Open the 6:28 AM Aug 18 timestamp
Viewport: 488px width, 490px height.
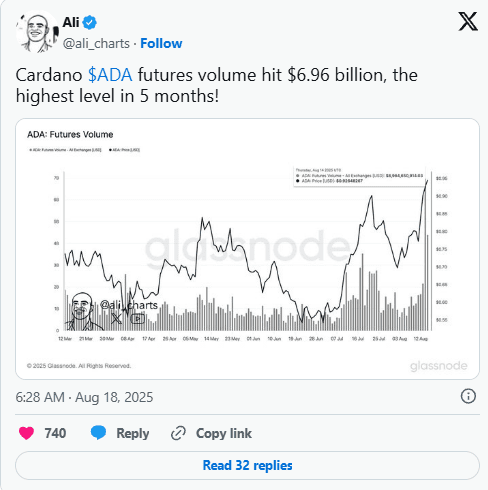[84, 397]
